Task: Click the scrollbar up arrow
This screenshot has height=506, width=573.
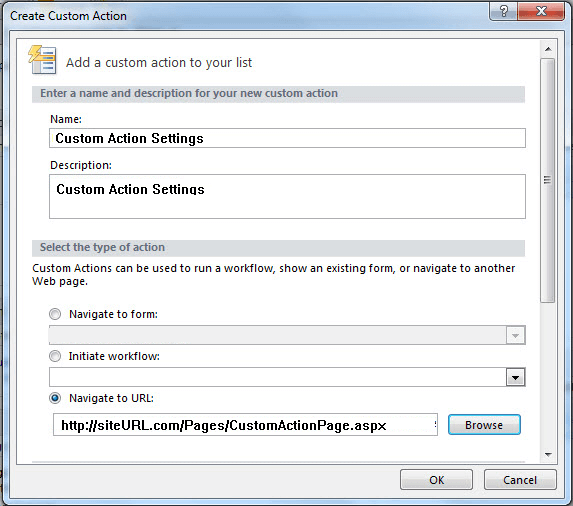Action: coord(548,49)
